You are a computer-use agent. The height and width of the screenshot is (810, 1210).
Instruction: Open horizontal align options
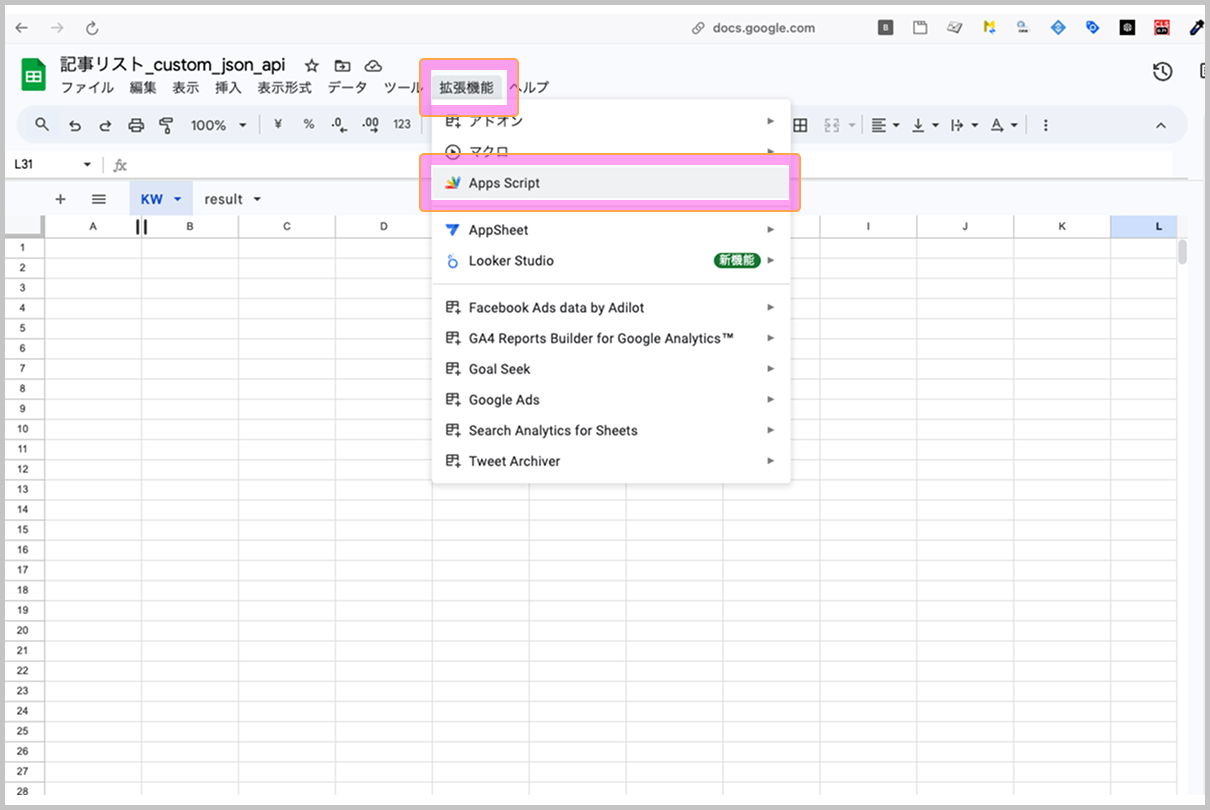885,125
